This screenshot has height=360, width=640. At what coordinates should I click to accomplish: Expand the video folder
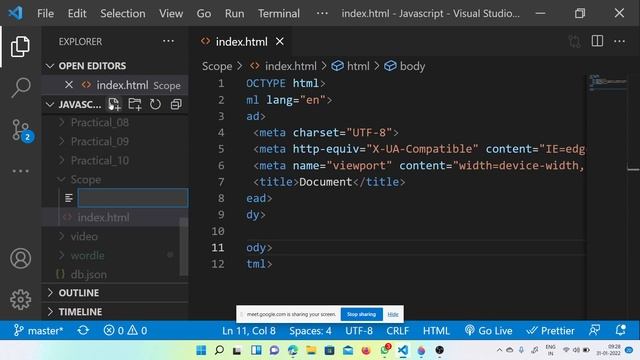(x=84, y=236)
